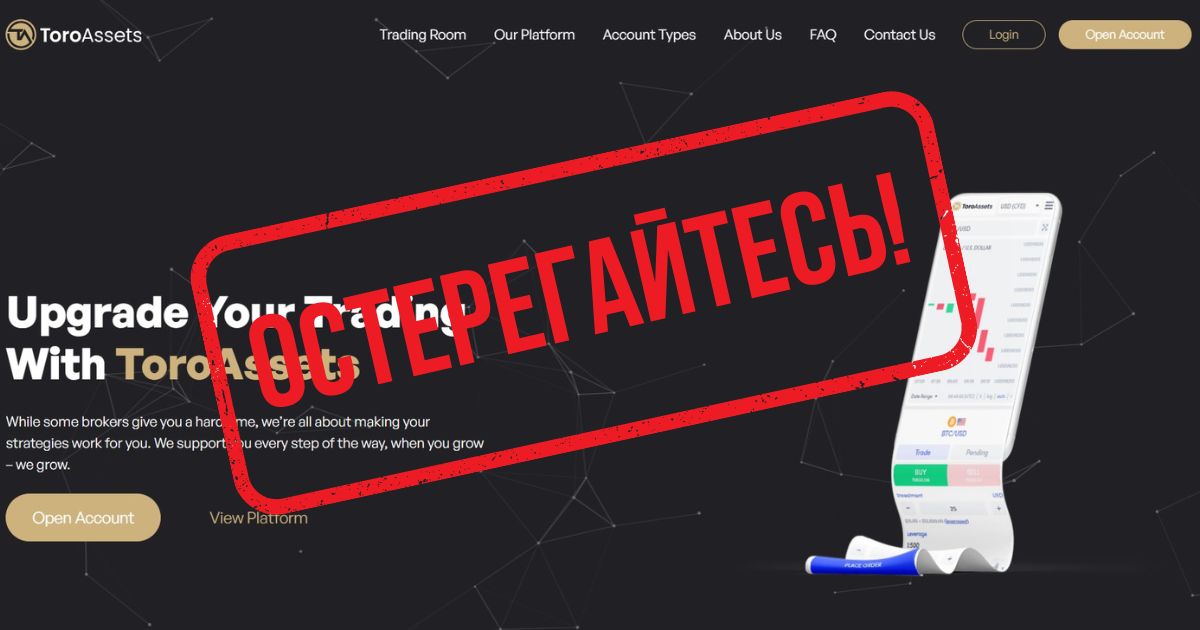Click the plus icon beside investment amount
This screenshot has height=630, width=1200.
point(998,509)
